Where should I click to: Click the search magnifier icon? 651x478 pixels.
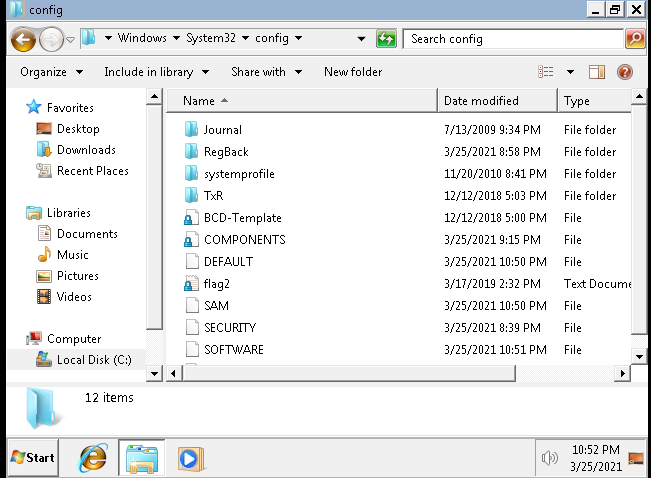[634, 39]
